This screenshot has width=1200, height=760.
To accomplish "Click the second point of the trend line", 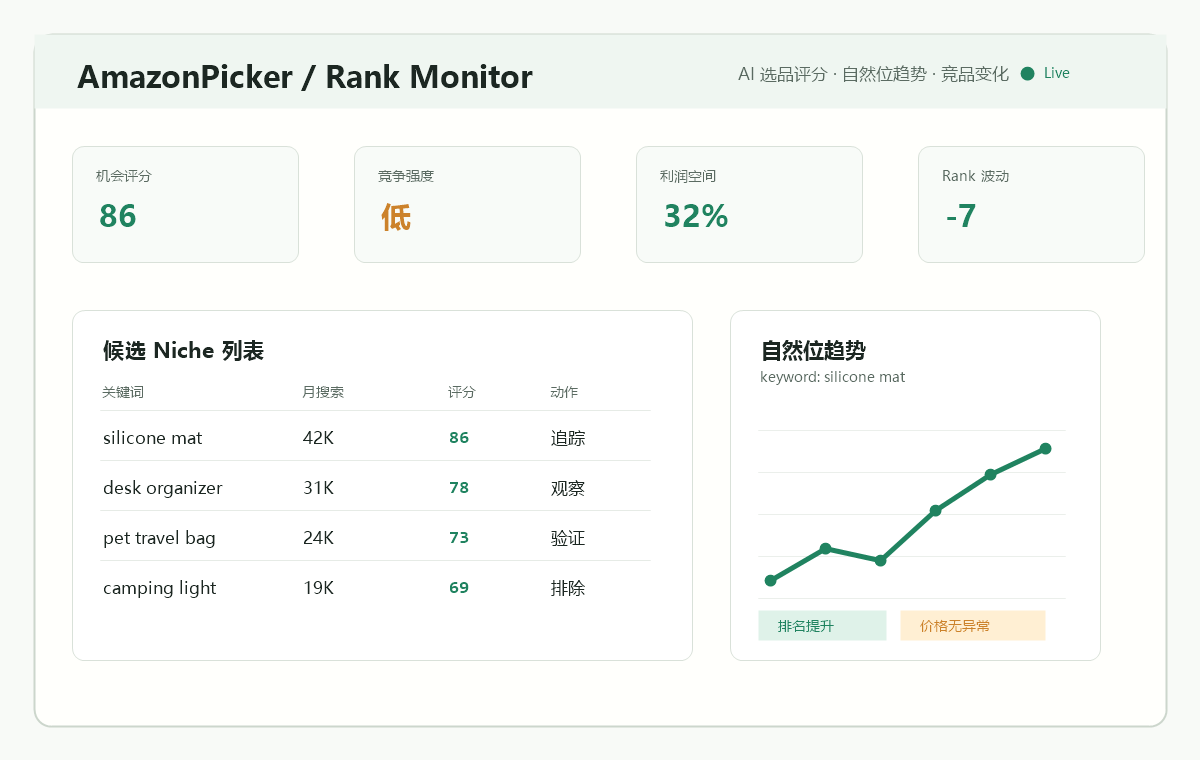I will coord(825,548).
